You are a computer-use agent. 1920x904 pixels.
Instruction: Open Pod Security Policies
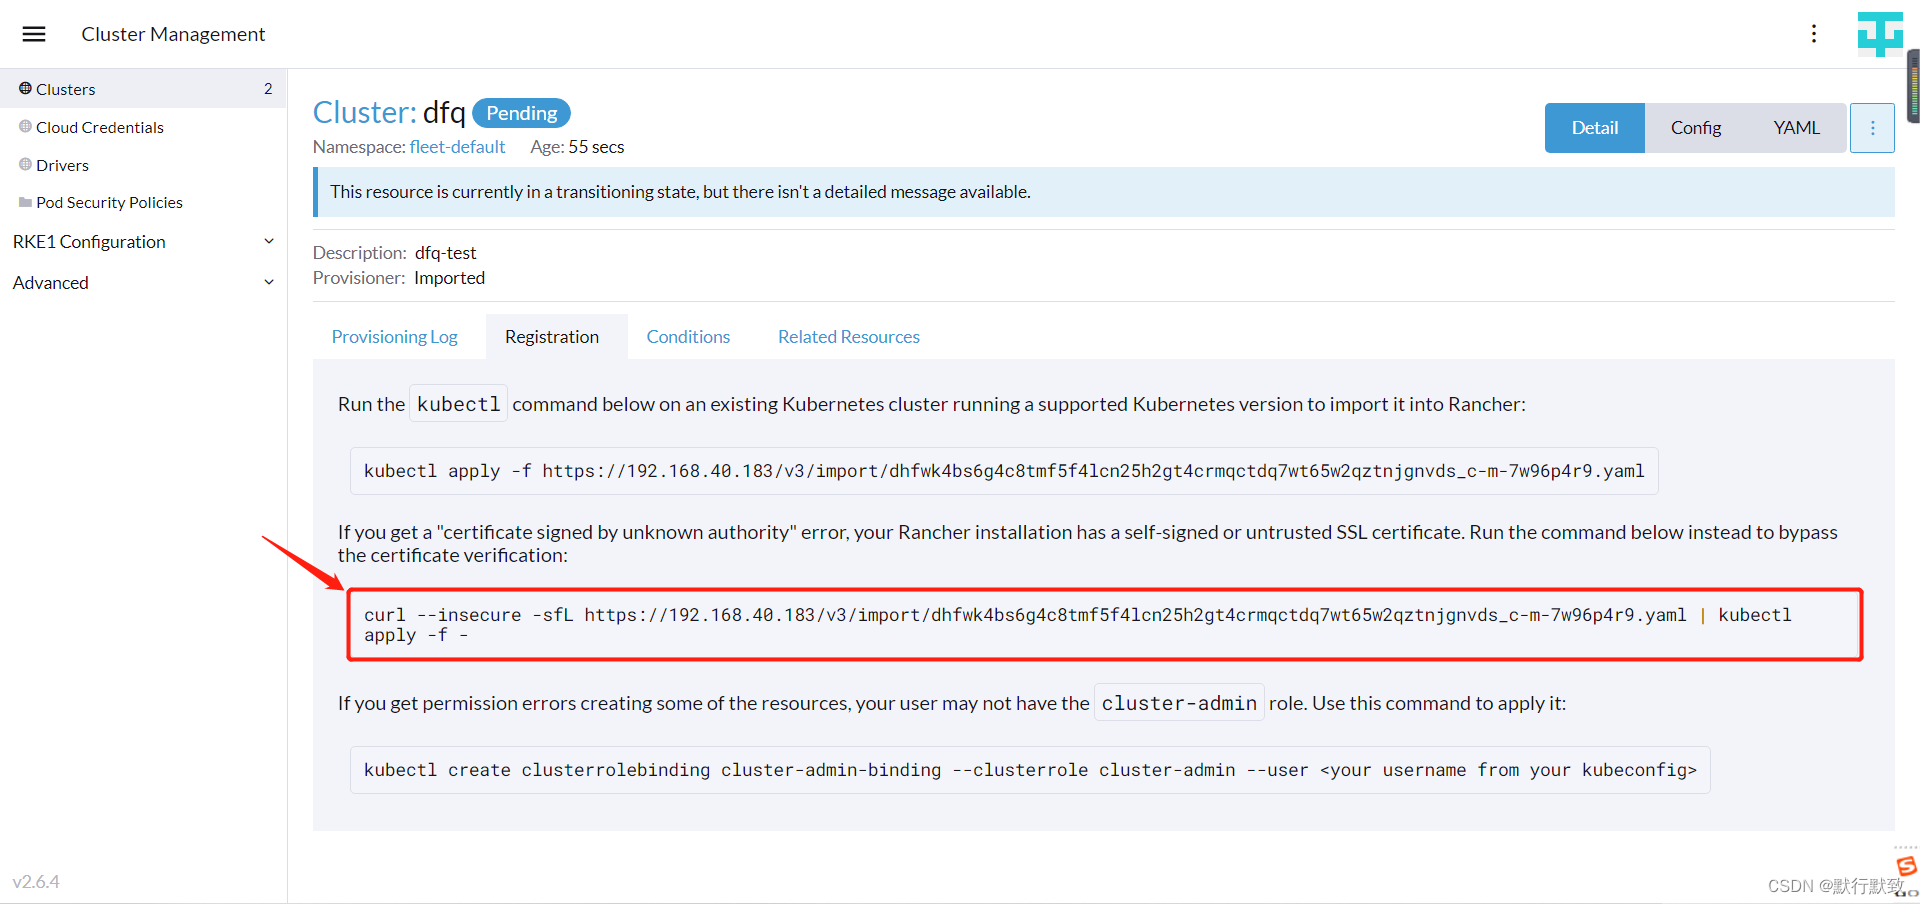pos(109,202)
